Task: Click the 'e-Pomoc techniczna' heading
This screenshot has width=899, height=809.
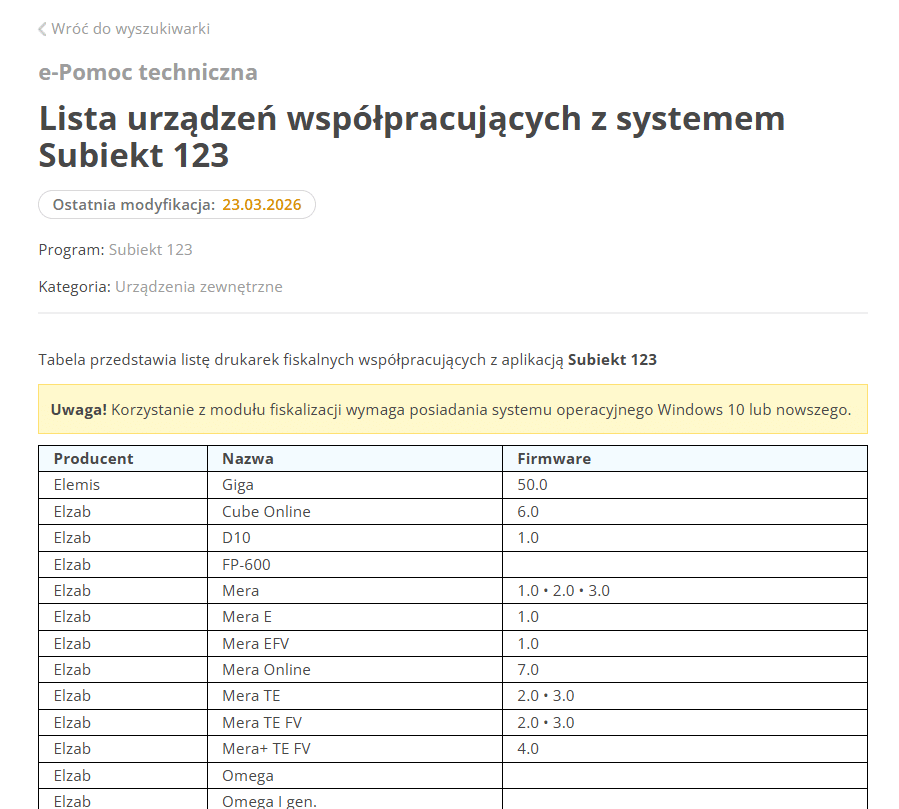Action: coord(148,72)
